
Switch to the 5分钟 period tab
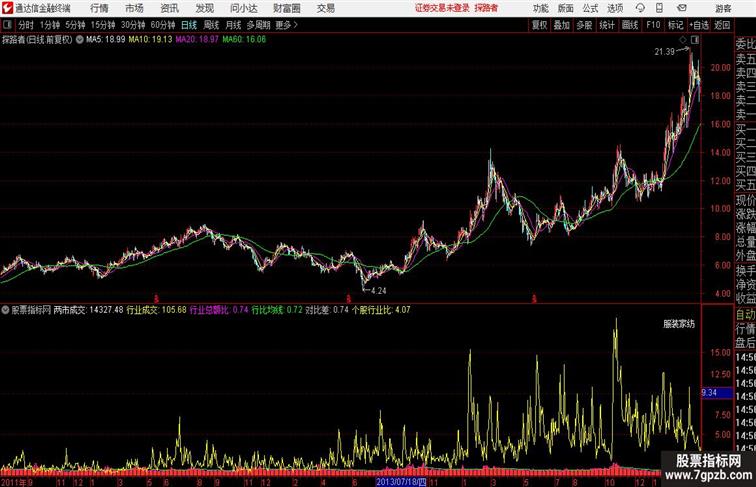(x=75, y=25)
